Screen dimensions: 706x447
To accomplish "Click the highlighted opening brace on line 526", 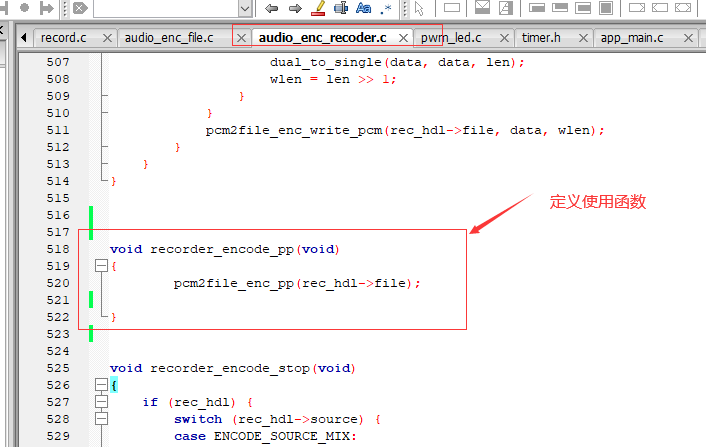I will pyautogui.click(x=113, y=385).
